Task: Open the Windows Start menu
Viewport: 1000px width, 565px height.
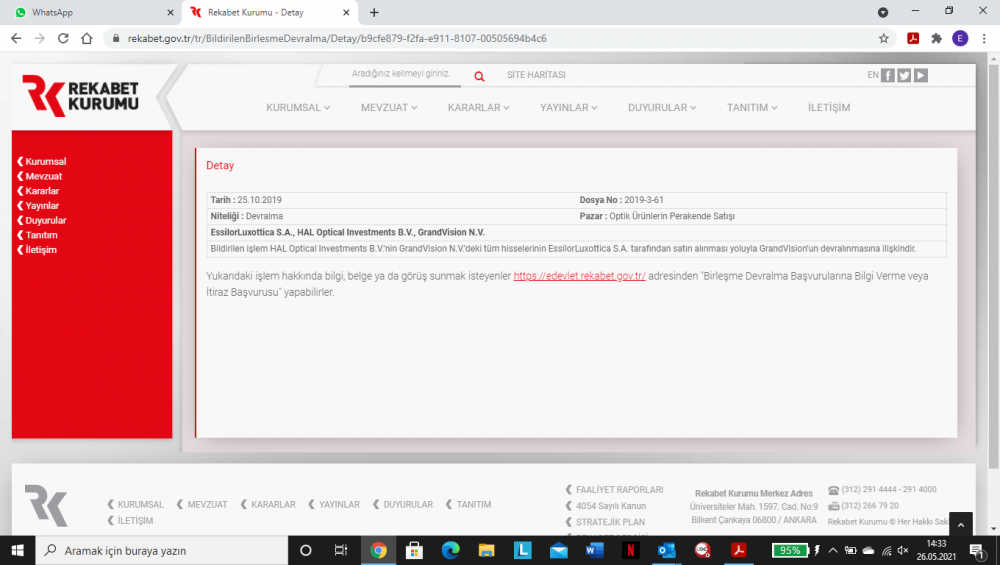Action: [x=17, y=550]
